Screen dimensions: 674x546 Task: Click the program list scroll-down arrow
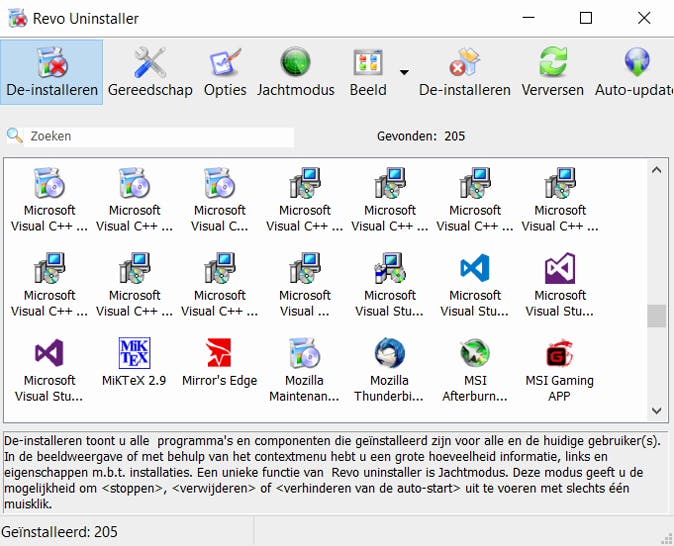pos(656,411)
